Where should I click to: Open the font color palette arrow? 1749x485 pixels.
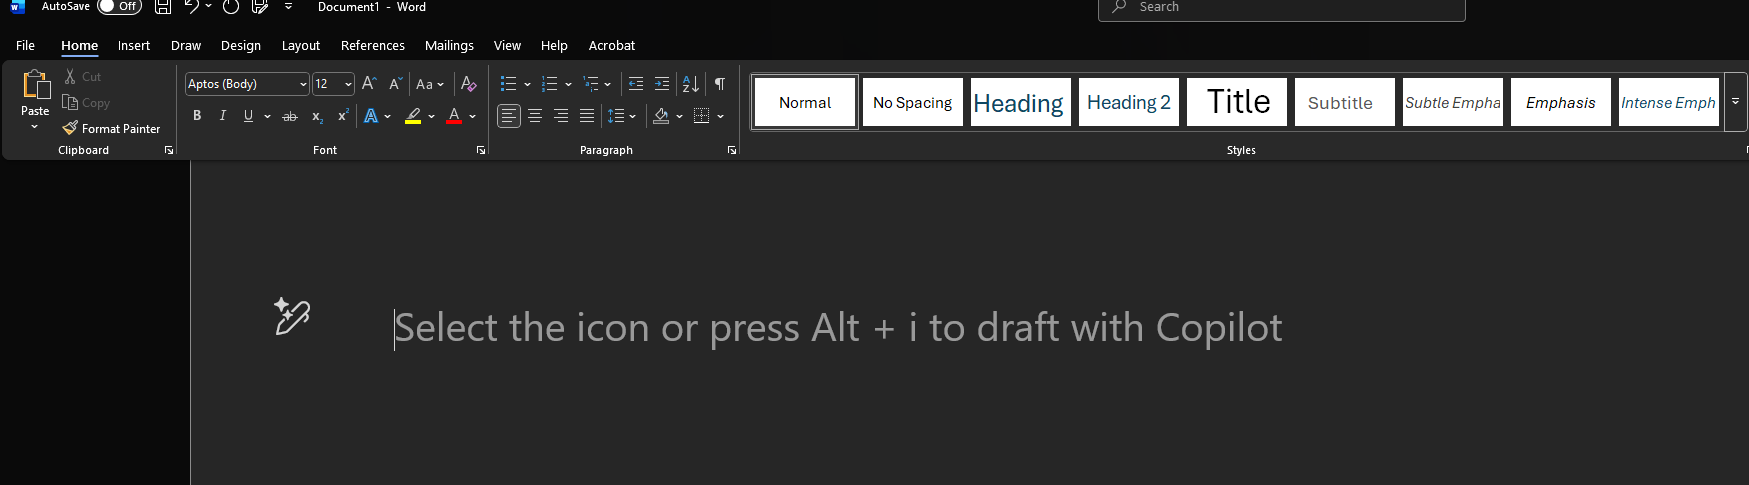click(473, 116)
